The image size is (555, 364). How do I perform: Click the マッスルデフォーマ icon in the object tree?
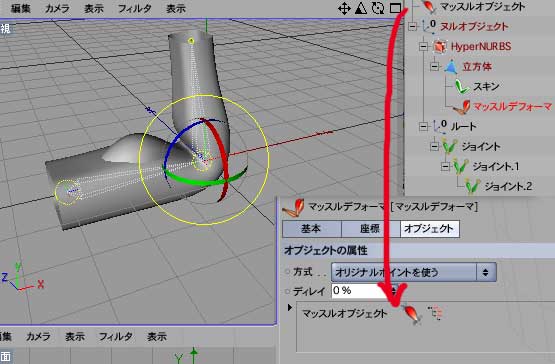(x=463, y=107)
